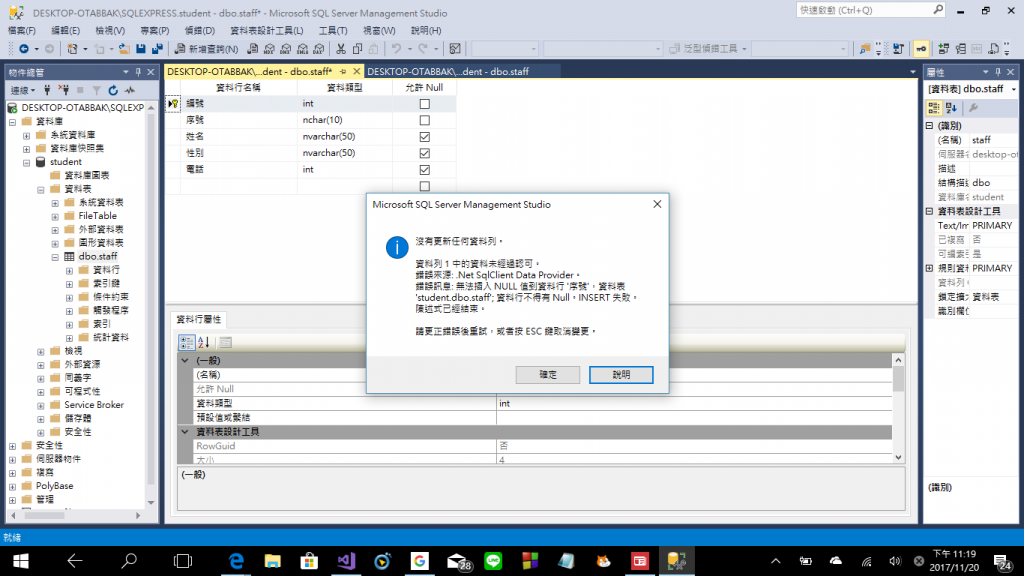Uncheck Allow Null for 電話 row
Screen dimensions: 1024x576
click(424, 170)
